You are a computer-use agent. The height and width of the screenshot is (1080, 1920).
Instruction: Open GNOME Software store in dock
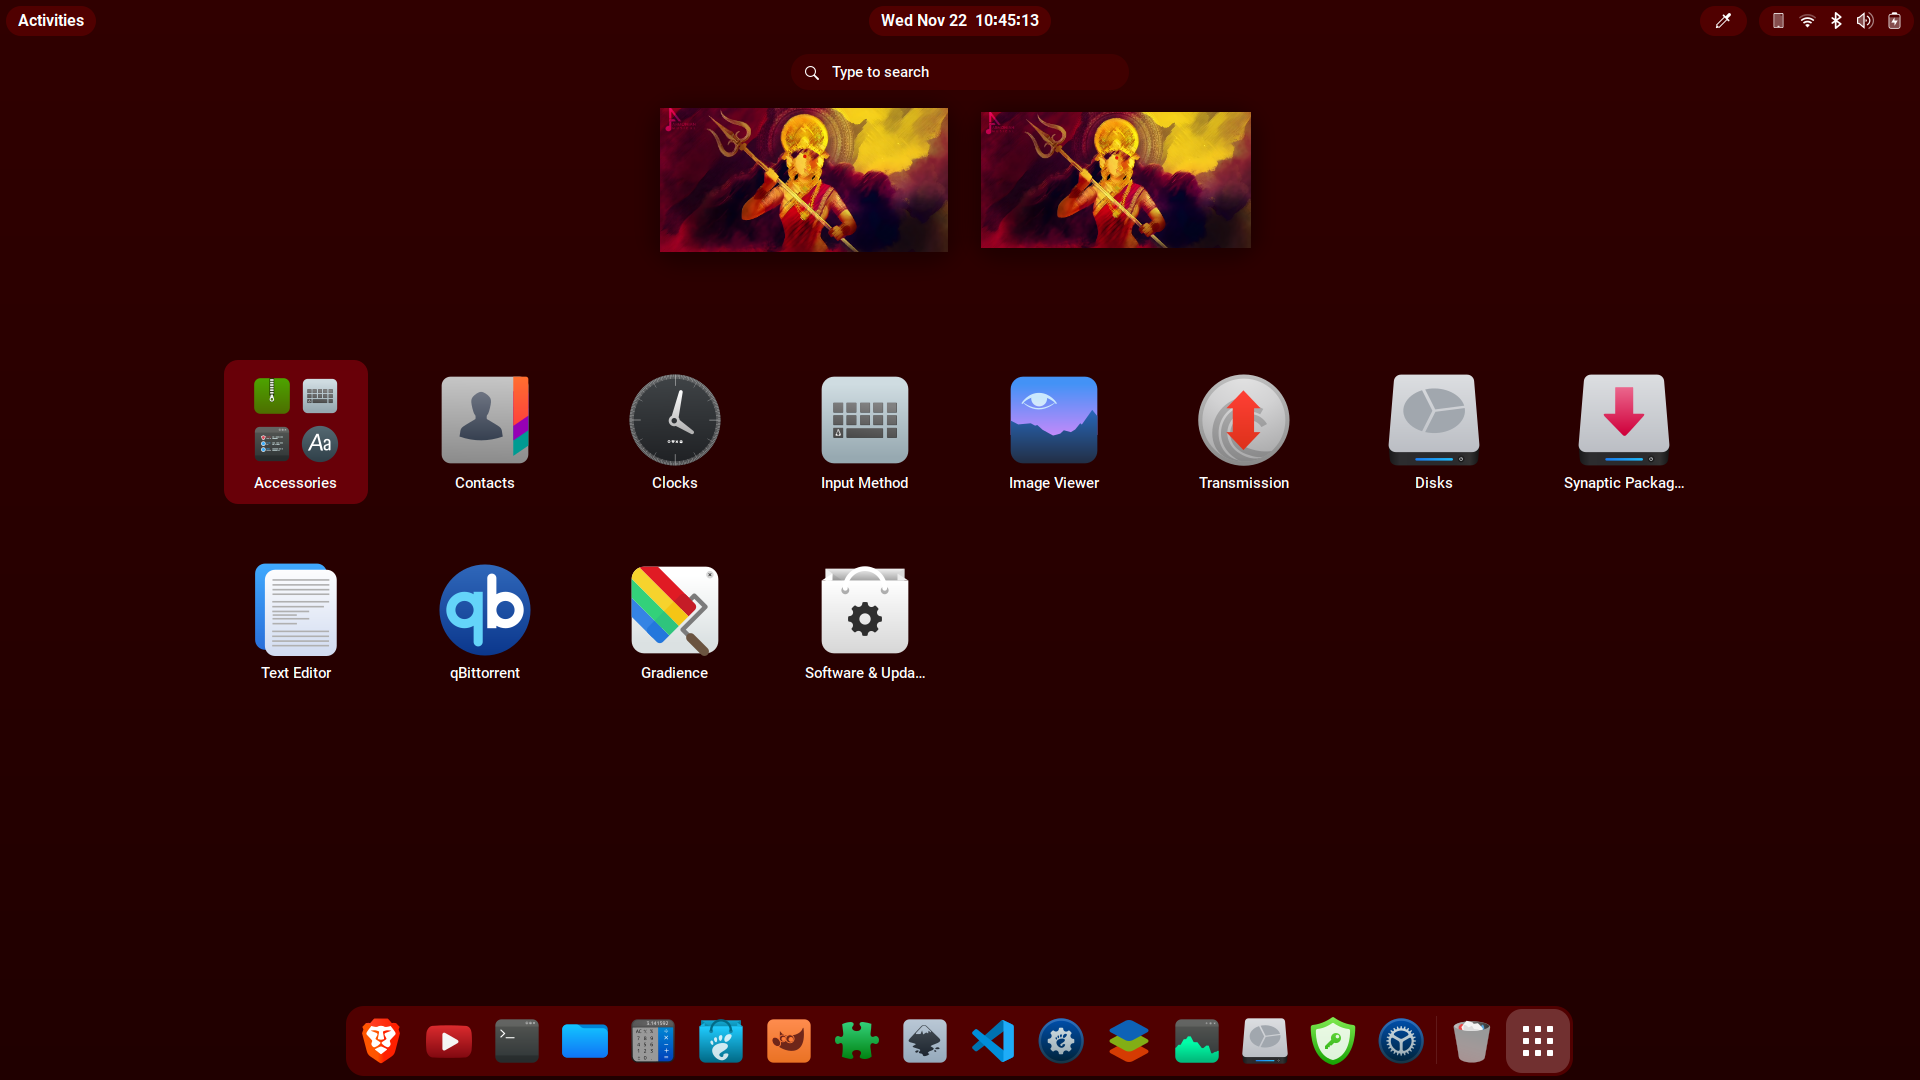tap(721, 1041)
